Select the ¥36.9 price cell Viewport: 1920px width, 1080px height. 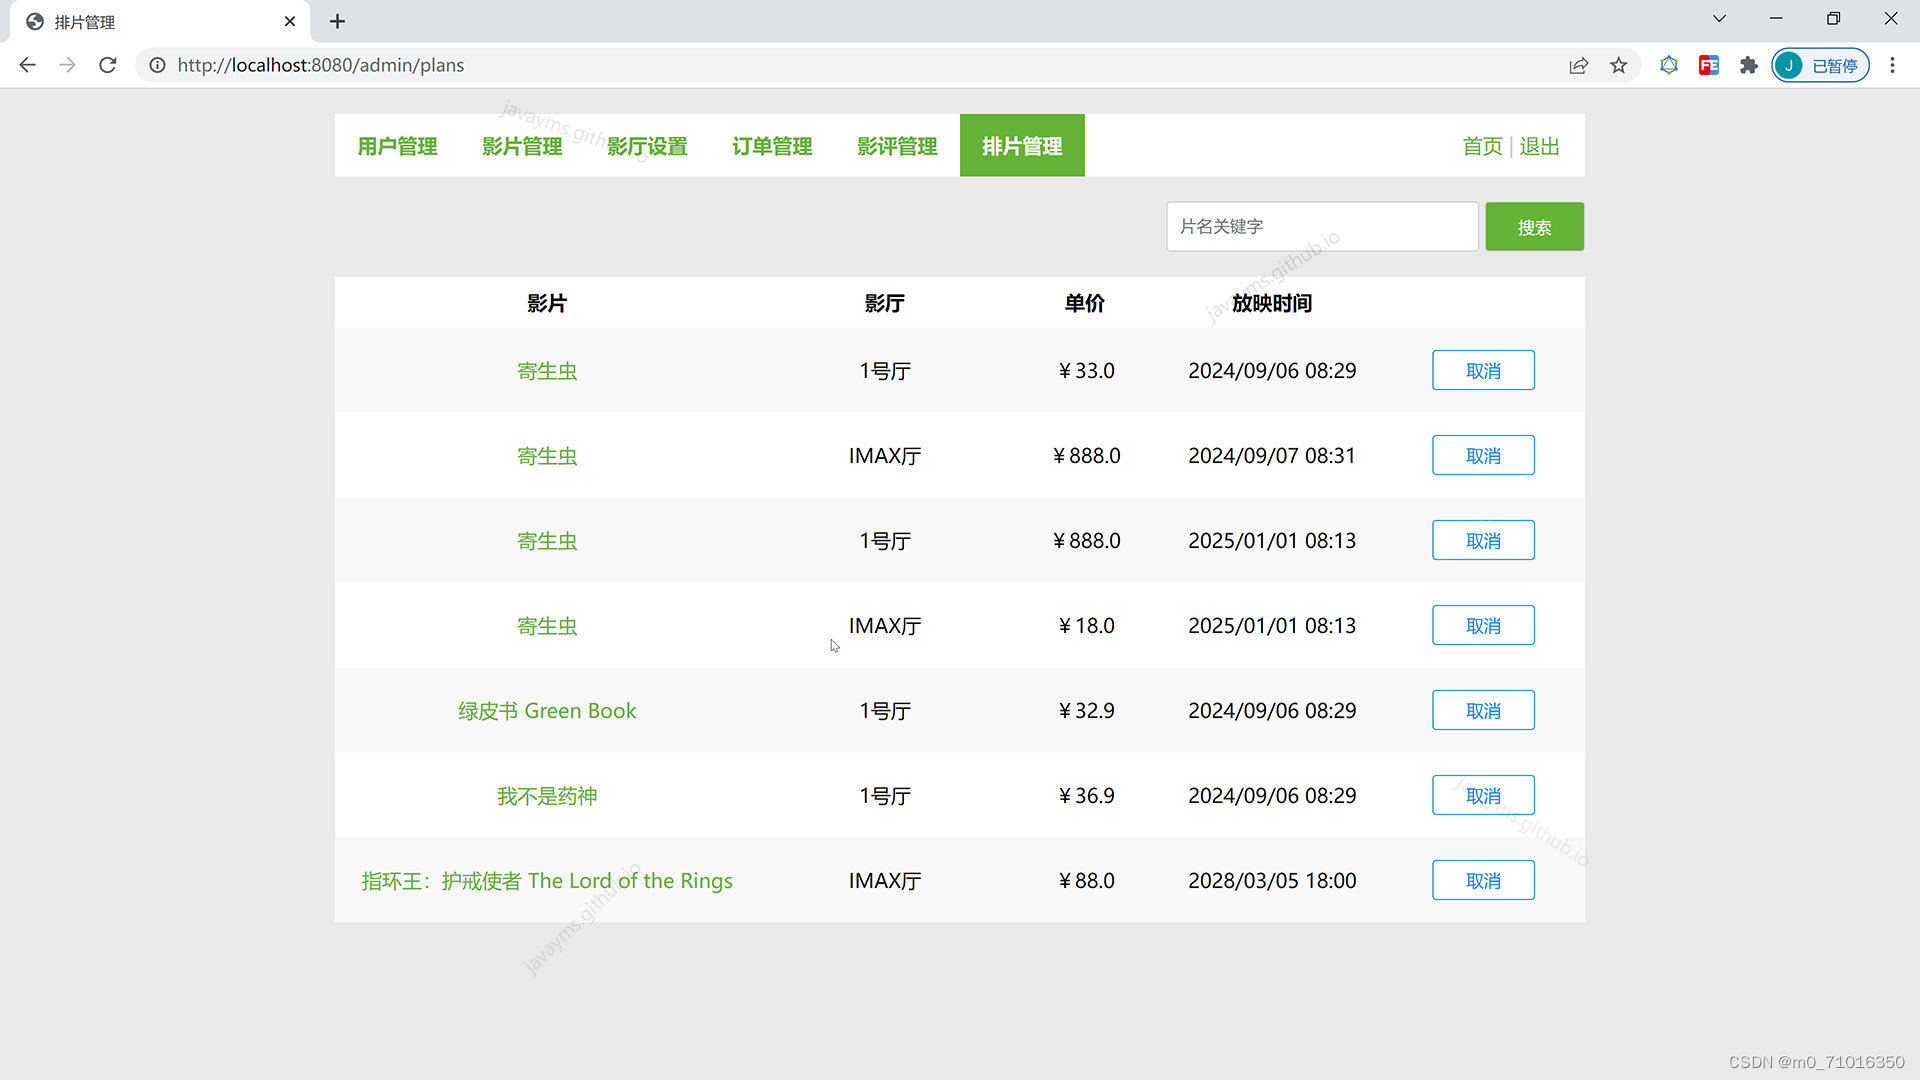[x=1086, y=796]
